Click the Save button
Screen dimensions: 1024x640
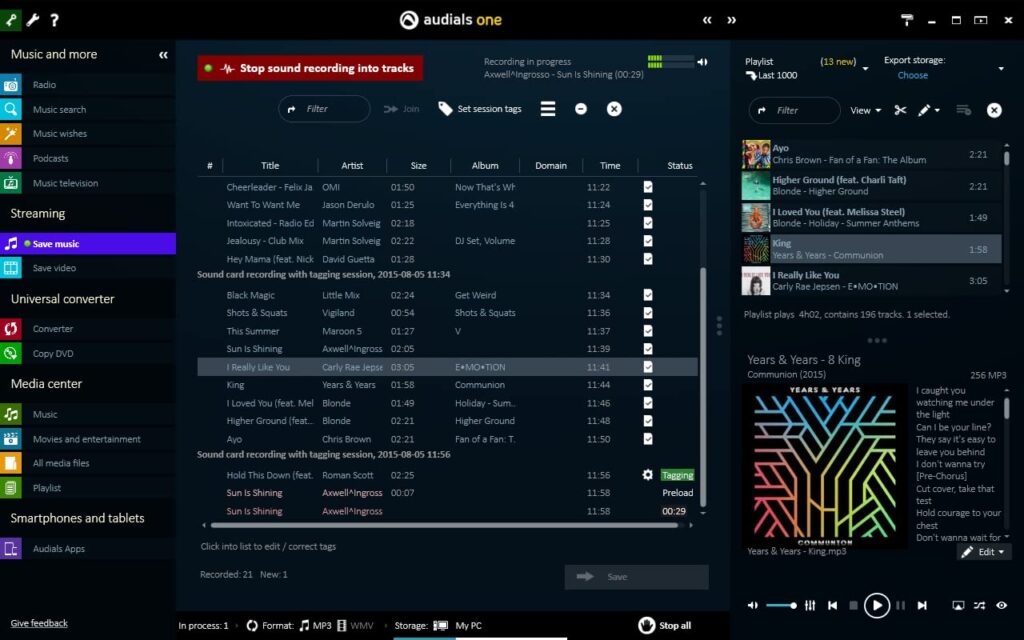tap(636, 577)
